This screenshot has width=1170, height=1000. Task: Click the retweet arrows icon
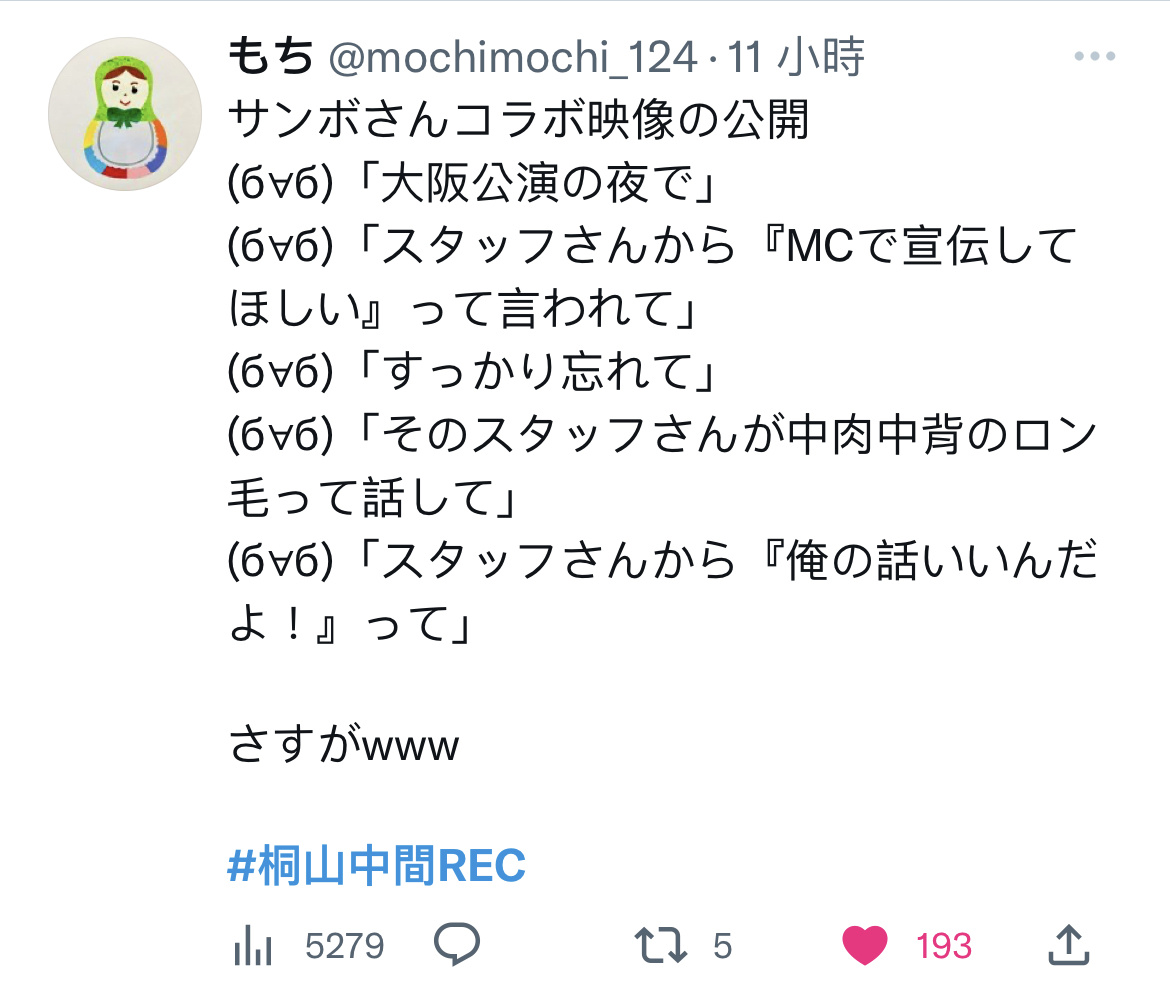point(660,945)
